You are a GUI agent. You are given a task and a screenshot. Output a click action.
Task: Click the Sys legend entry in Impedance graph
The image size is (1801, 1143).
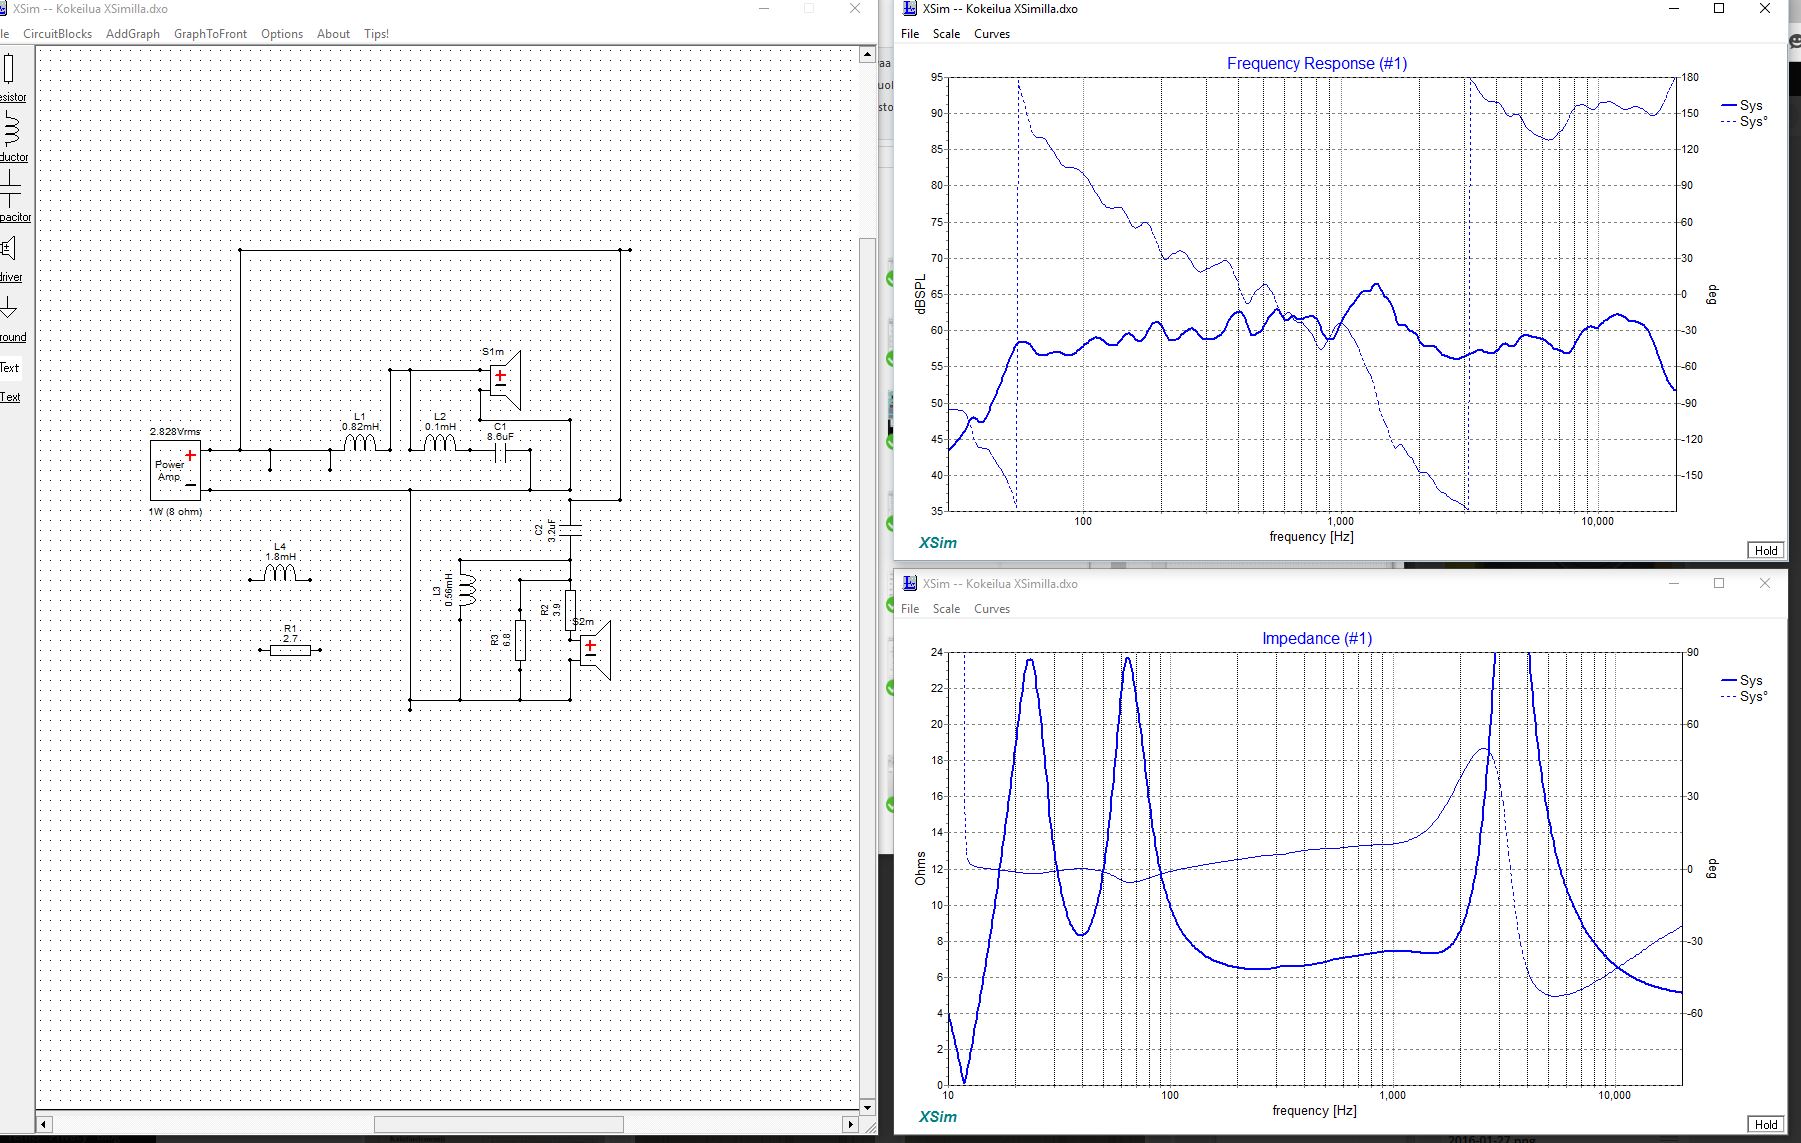pyautogui.click(x=1742, y=680)
